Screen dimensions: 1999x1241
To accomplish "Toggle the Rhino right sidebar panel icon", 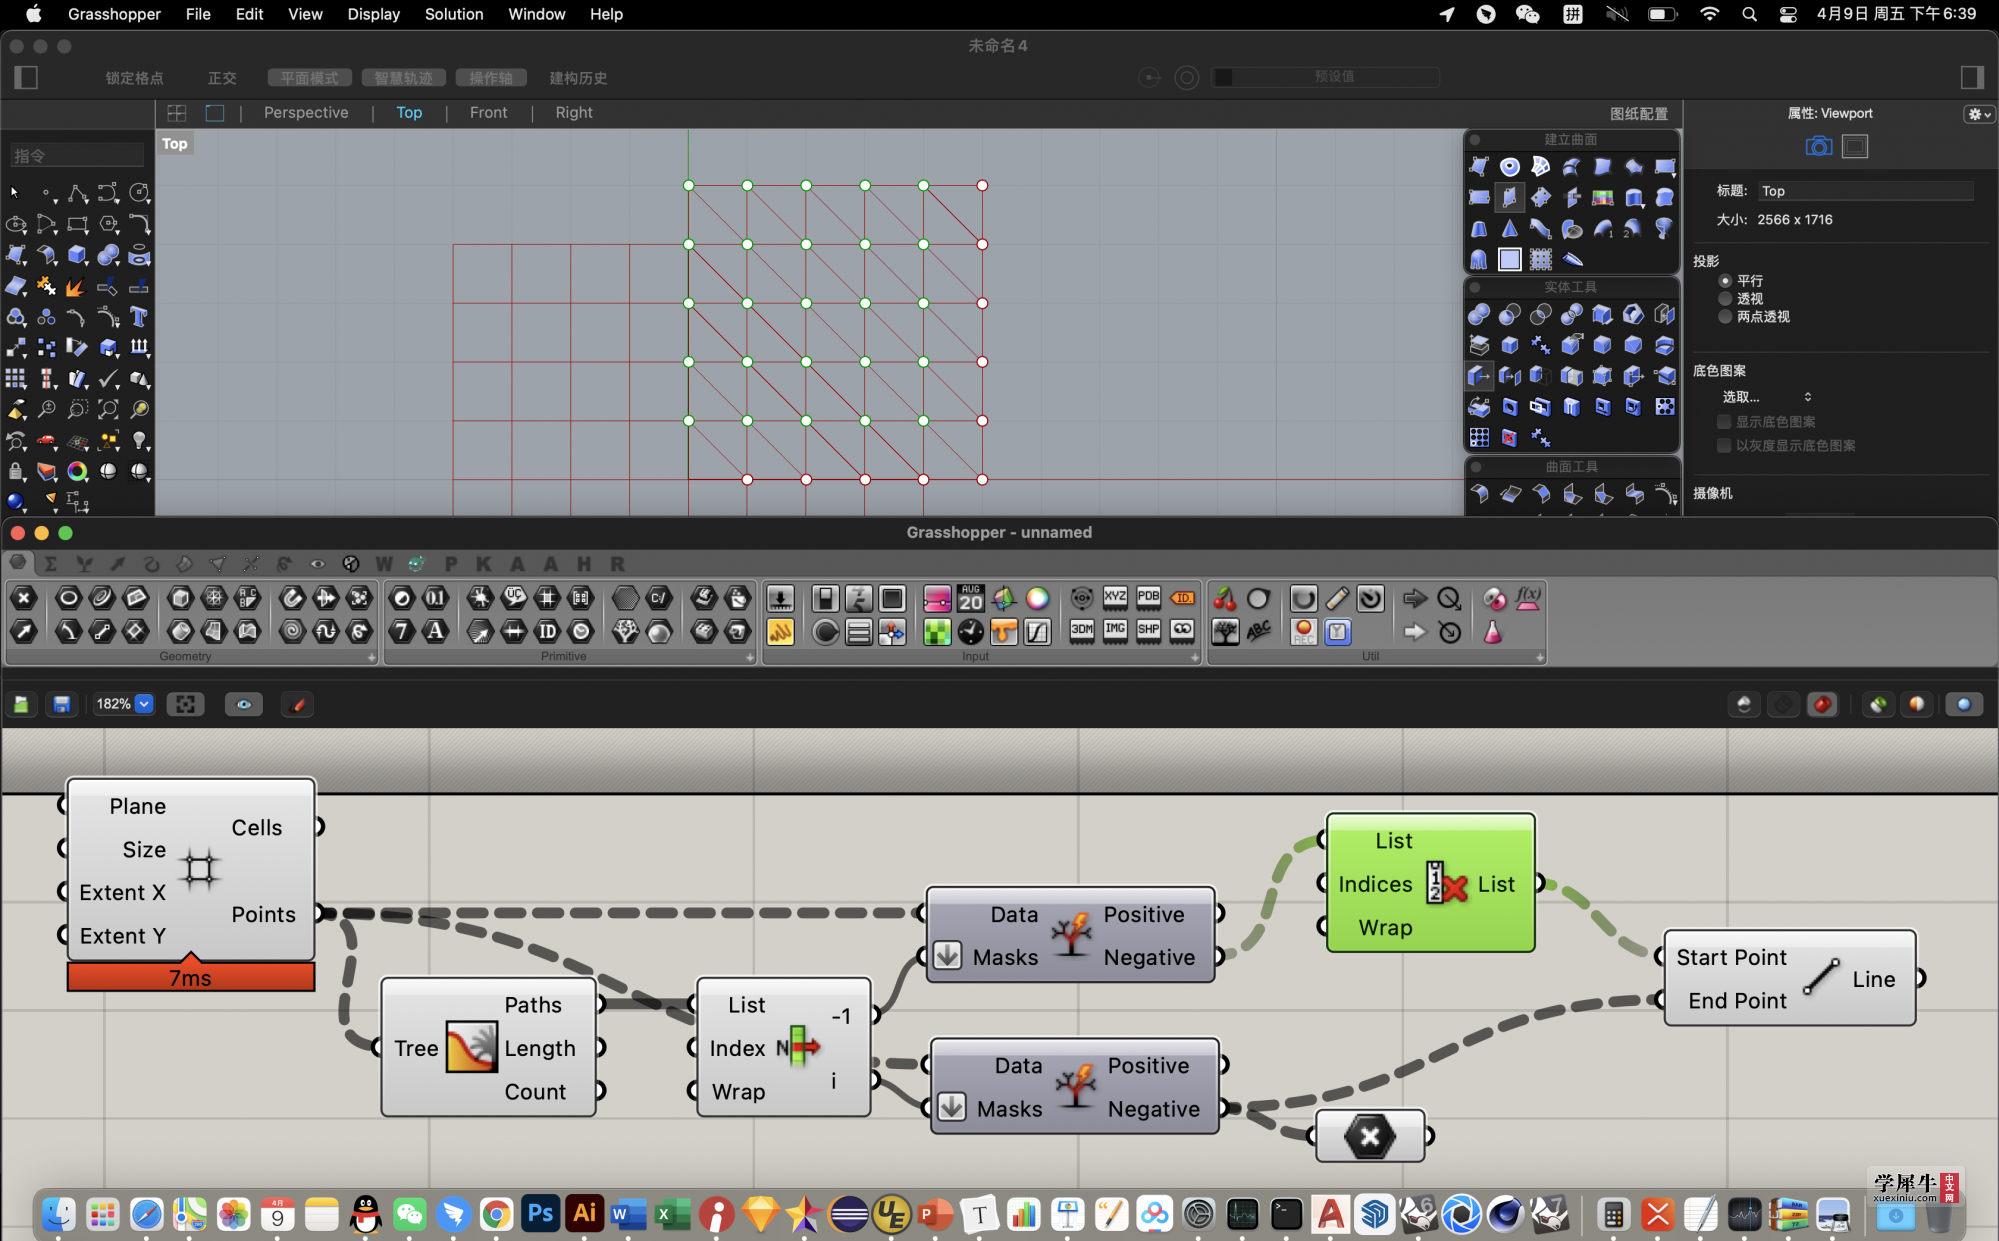I will (1971, 77).
